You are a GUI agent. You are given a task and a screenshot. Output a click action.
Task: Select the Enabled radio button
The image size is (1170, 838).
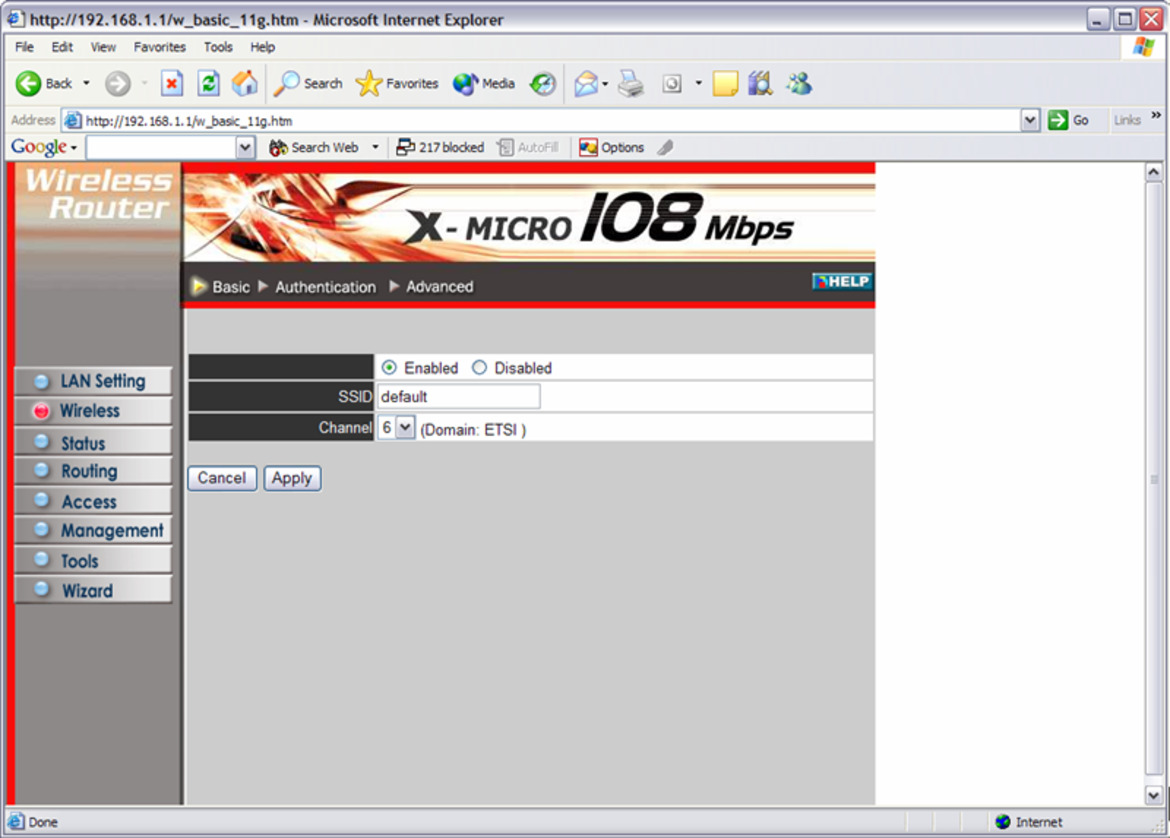pyautogui.click(x=389, y=367)
